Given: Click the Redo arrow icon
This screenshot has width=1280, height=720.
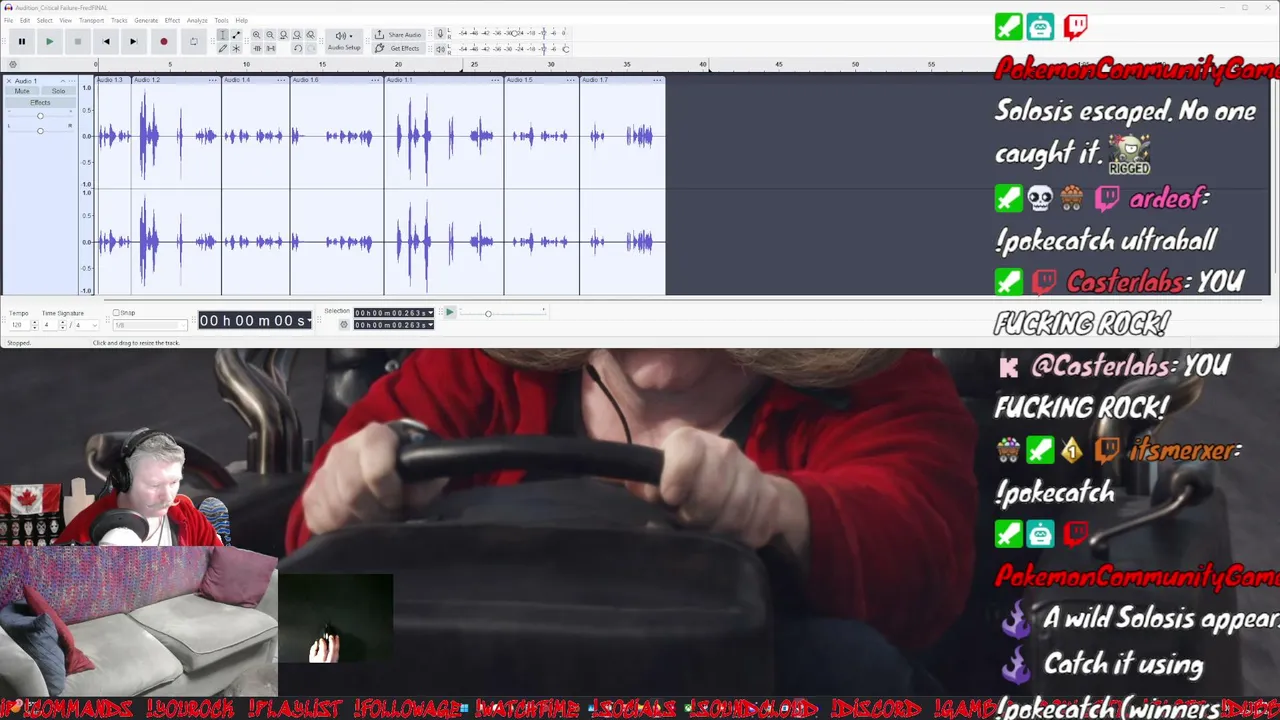Looking at the screenshot, I should coord(310,48).
